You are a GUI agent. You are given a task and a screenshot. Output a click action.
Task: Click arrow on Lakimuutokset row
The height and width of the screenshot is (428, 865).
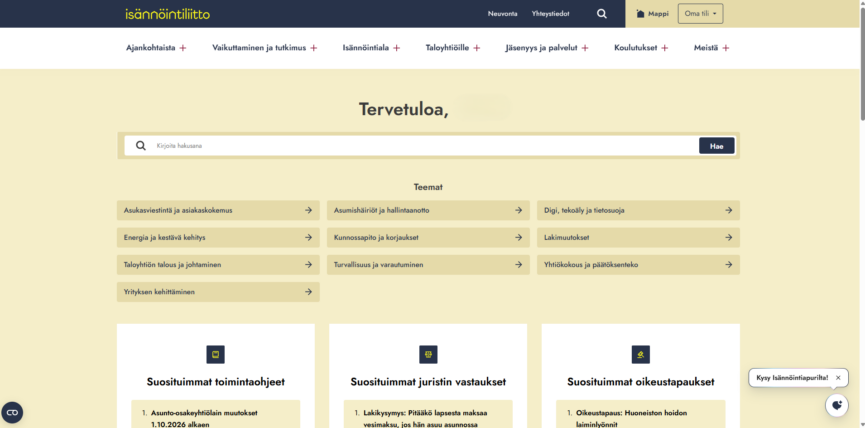(729, 237)
